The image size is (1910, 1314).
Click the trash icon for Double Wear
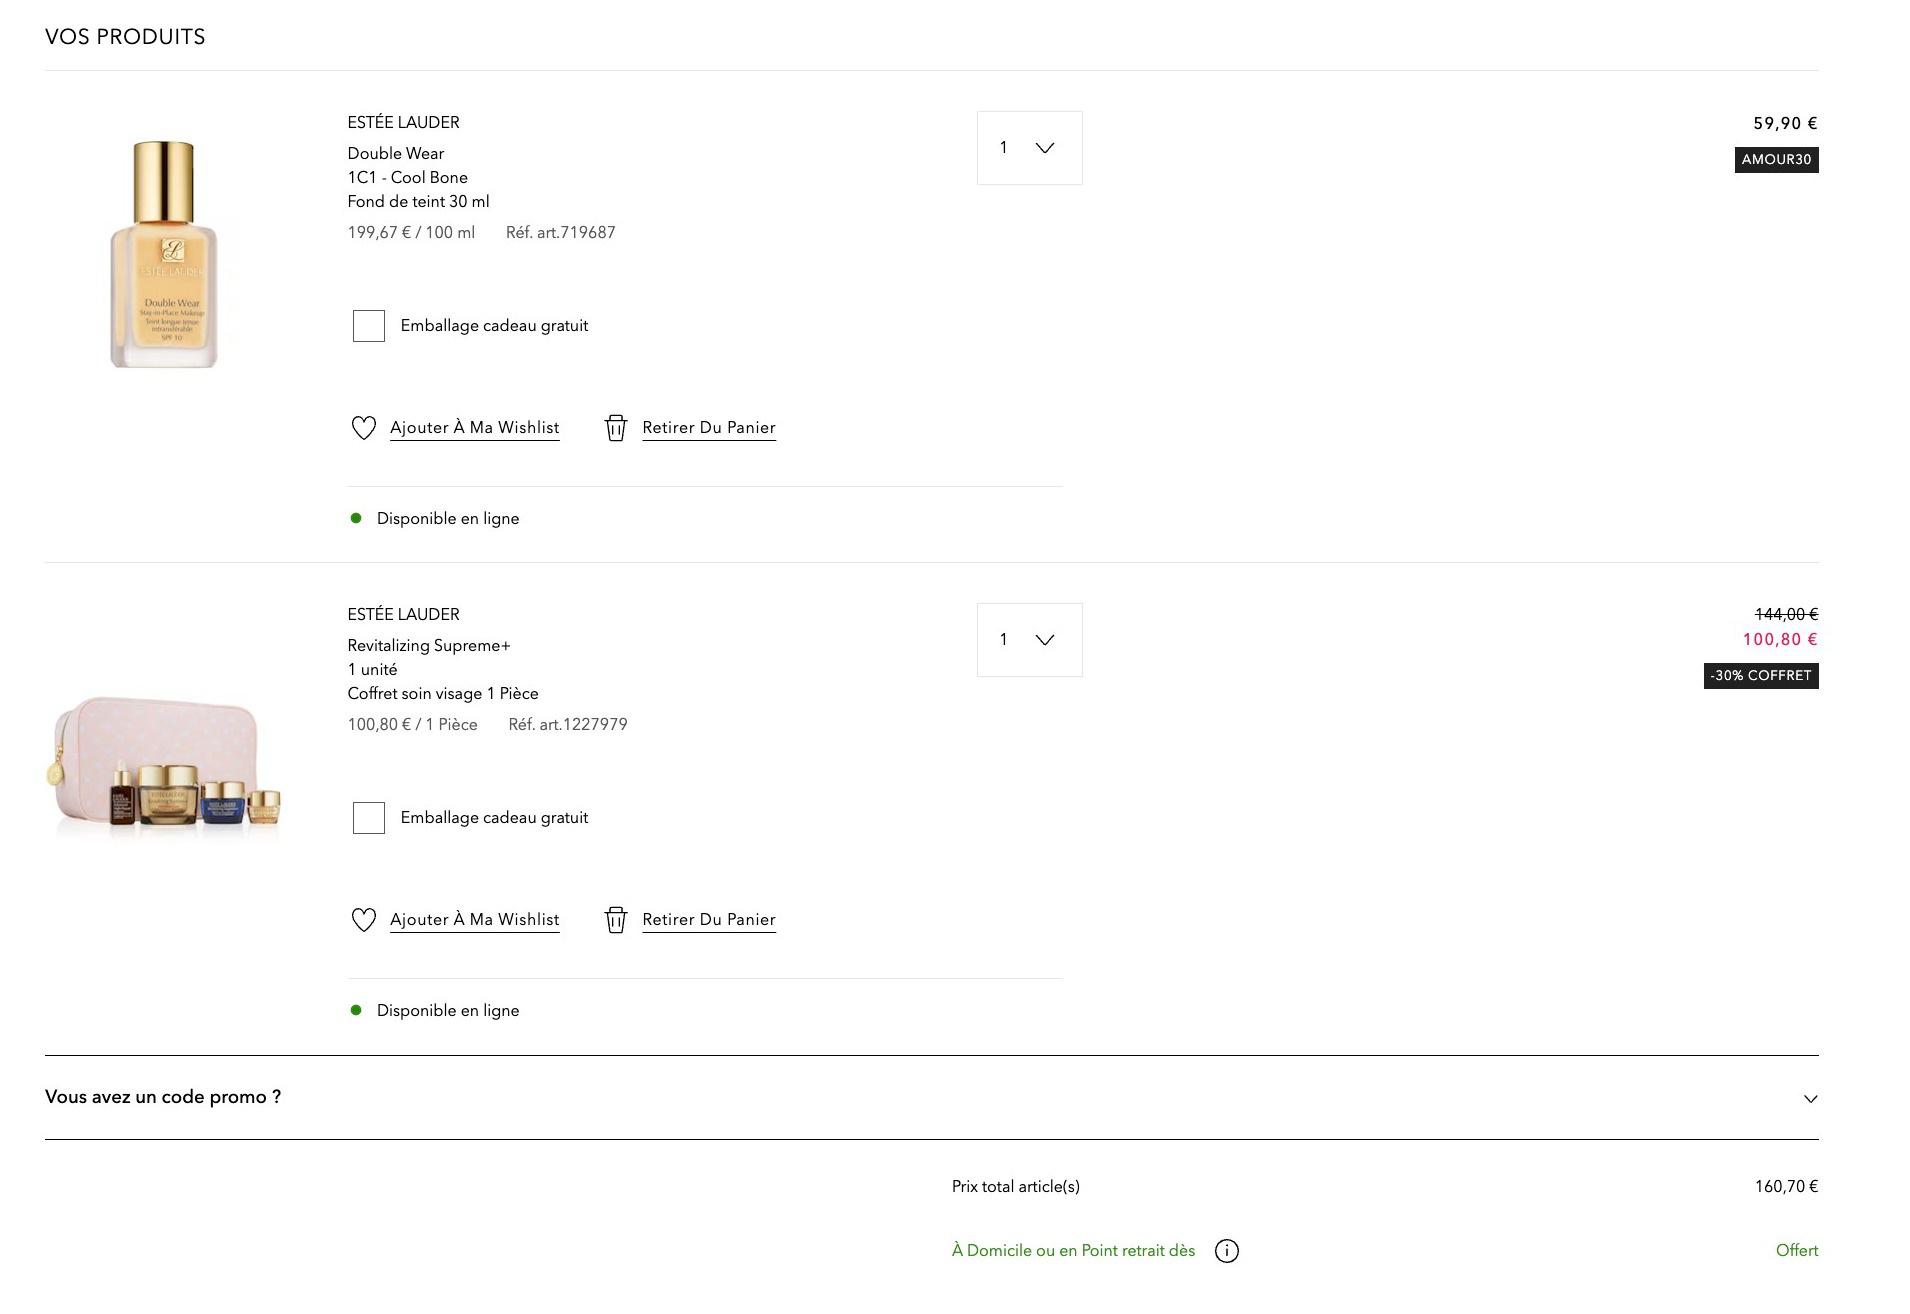(x=616, y=428)
